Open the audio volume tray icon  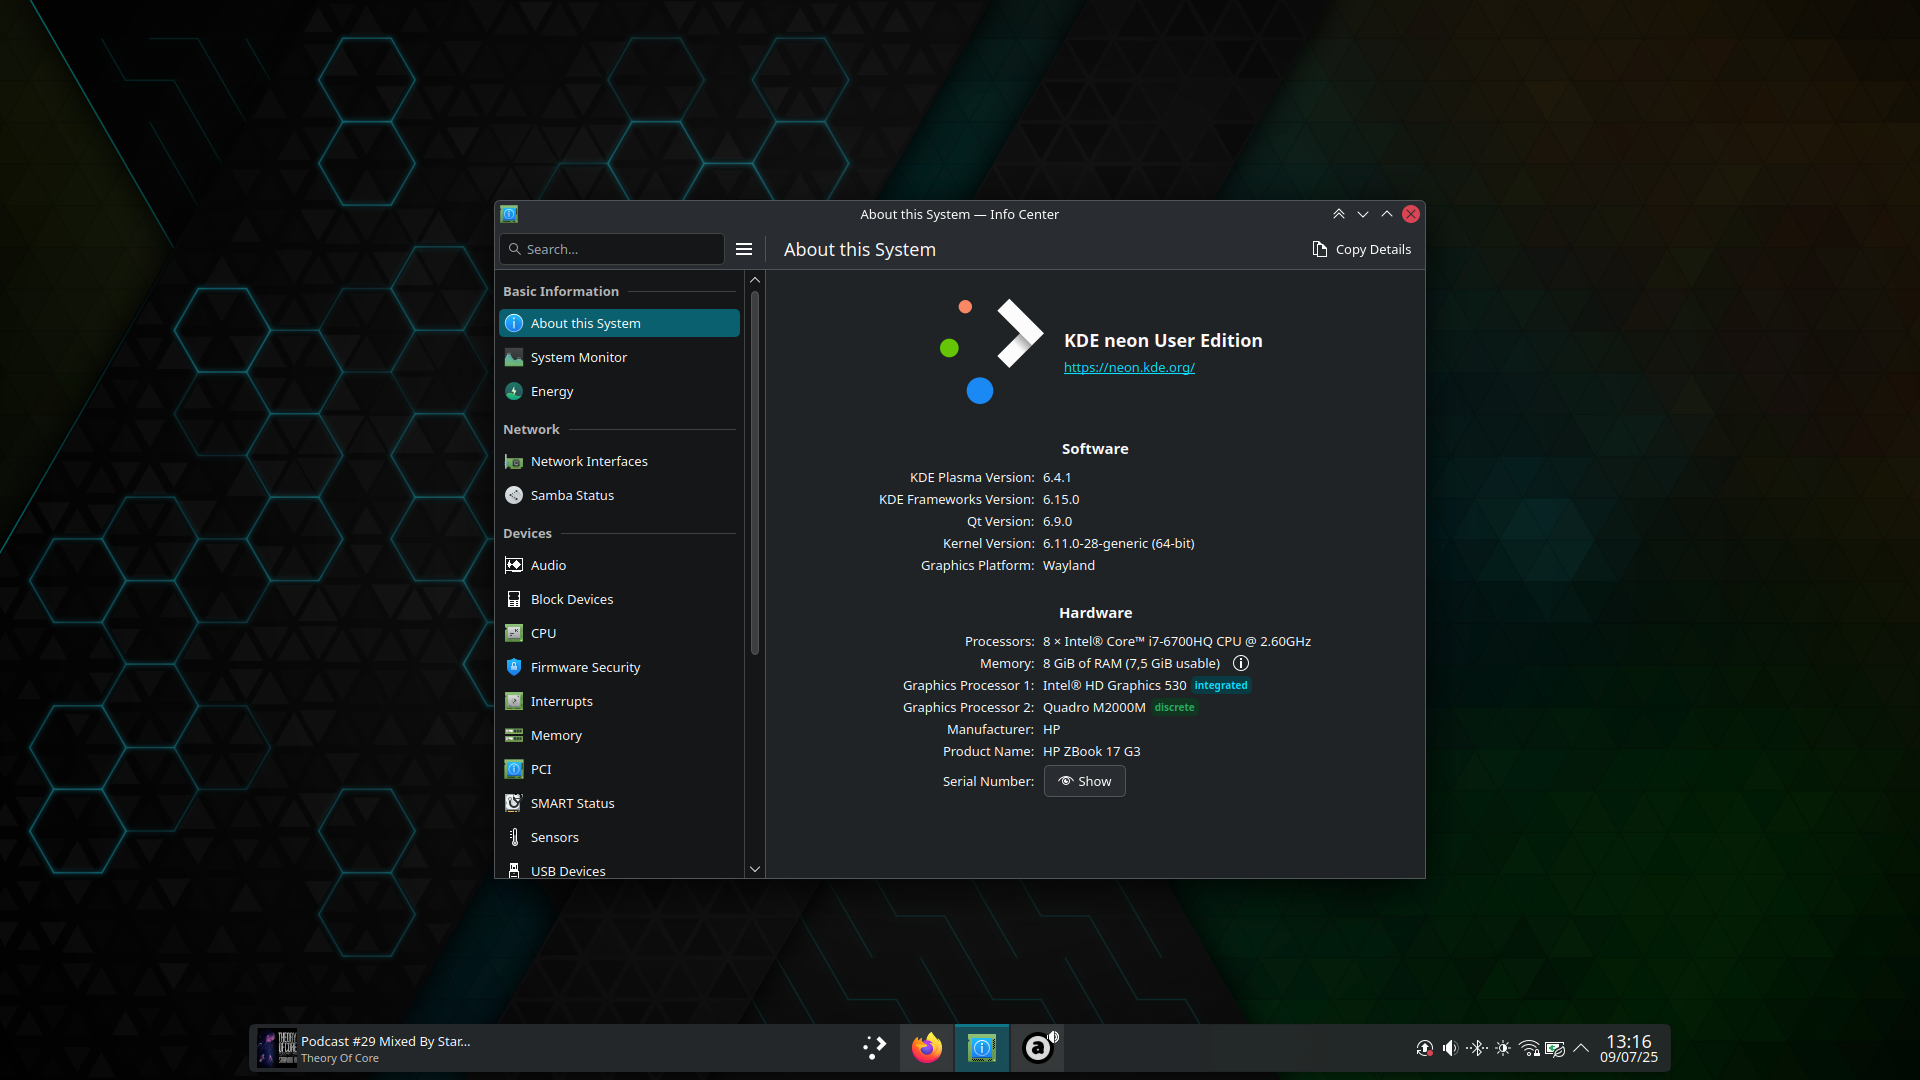tap(1451, 1048)
